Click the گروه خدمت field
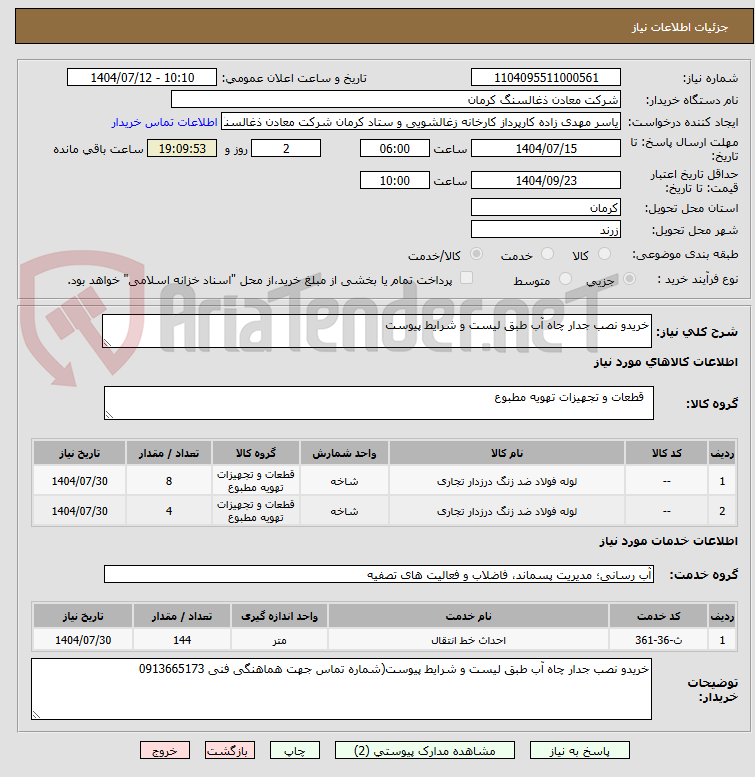Viewport: 755px width, 777px height. coord(378,574)
